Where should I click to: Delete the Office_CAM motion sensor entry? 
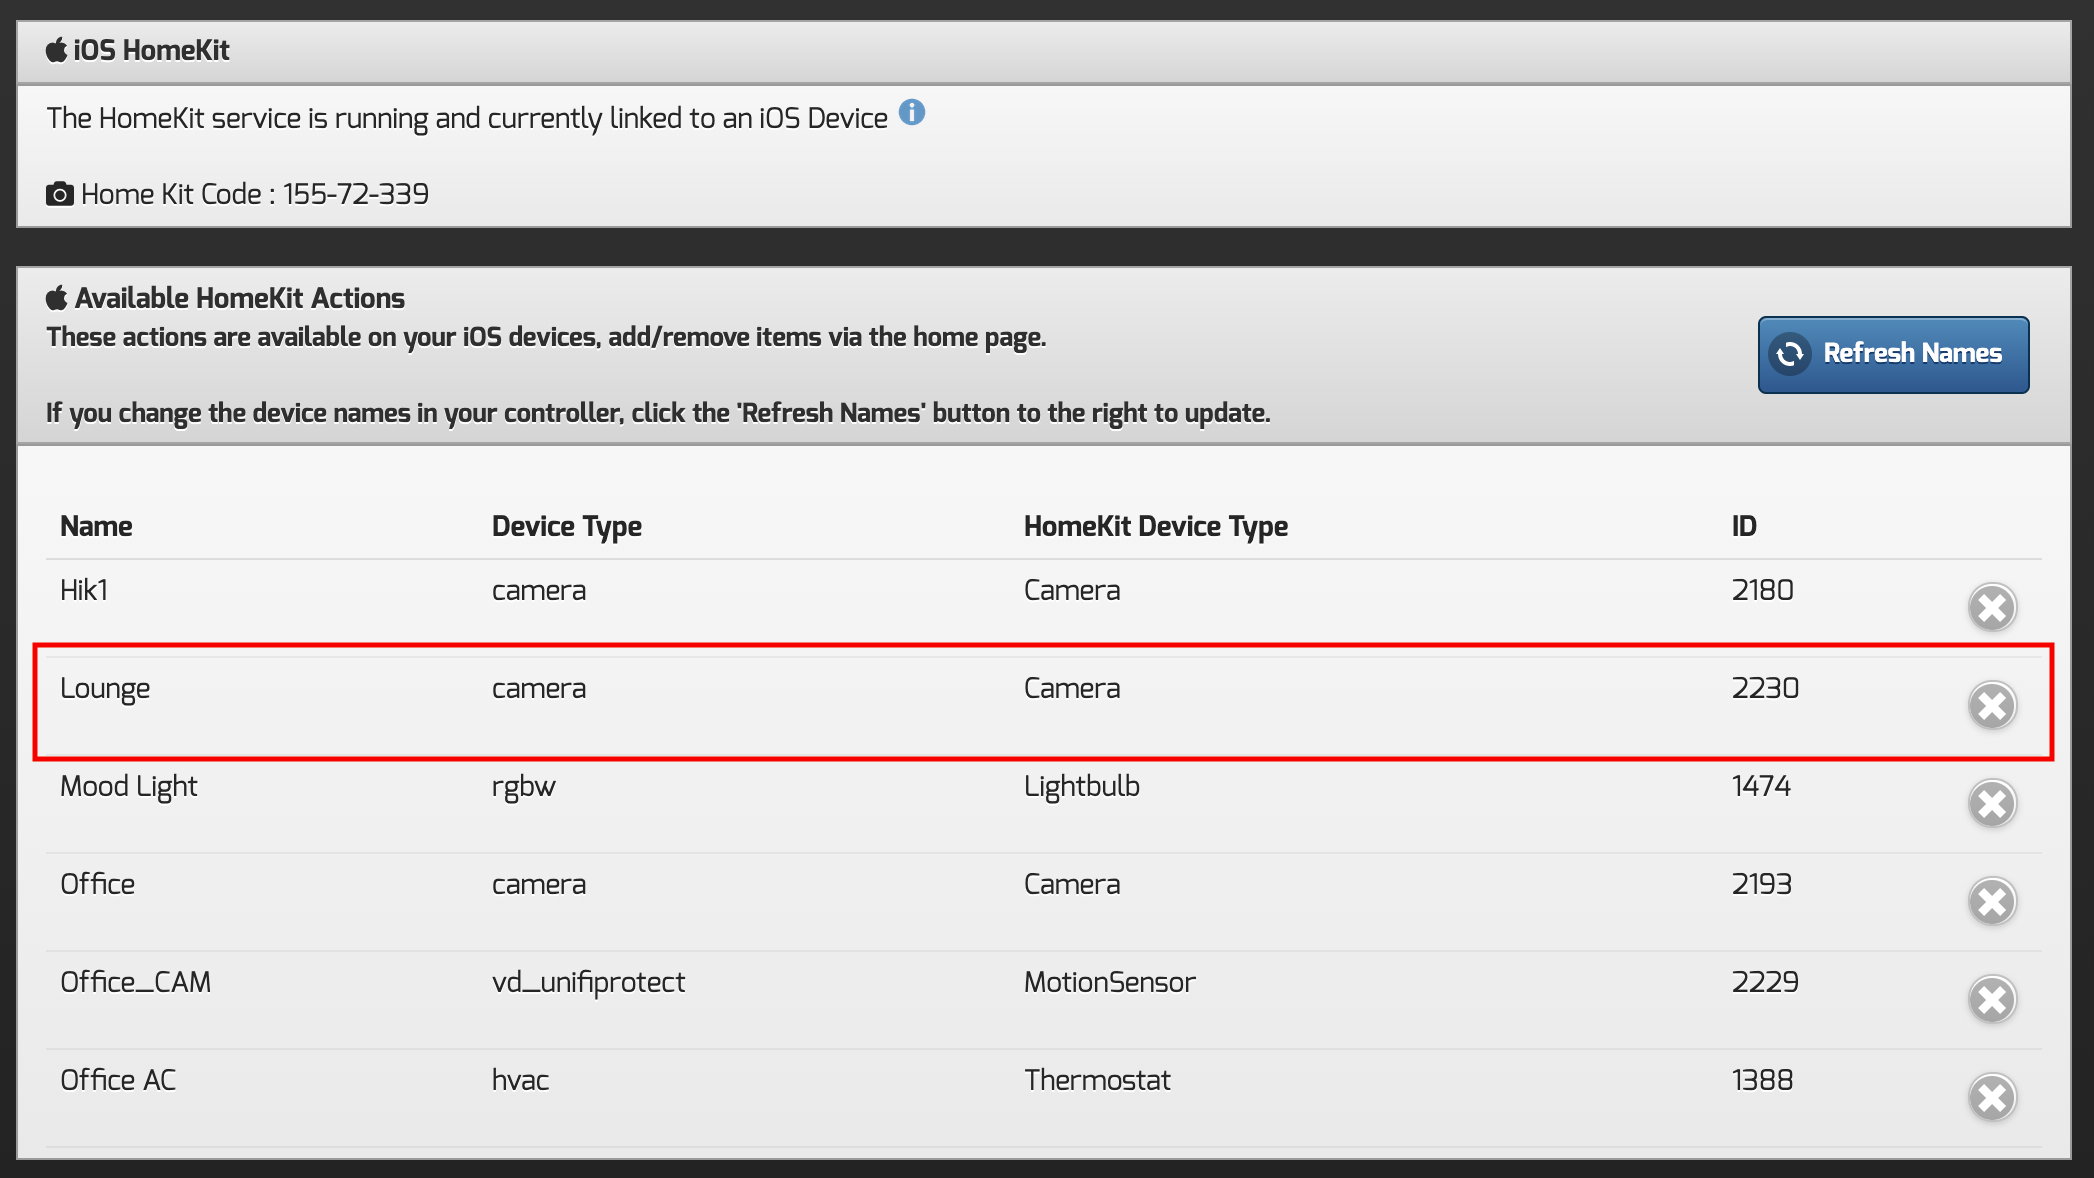click(1992, 999)
